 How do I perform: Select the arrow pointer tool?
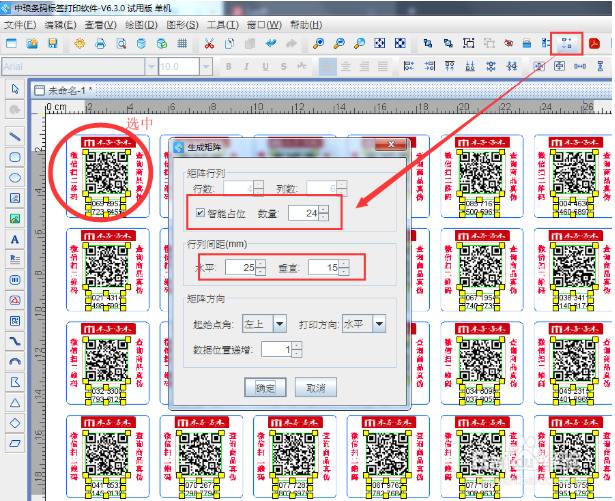coord(15,89)
